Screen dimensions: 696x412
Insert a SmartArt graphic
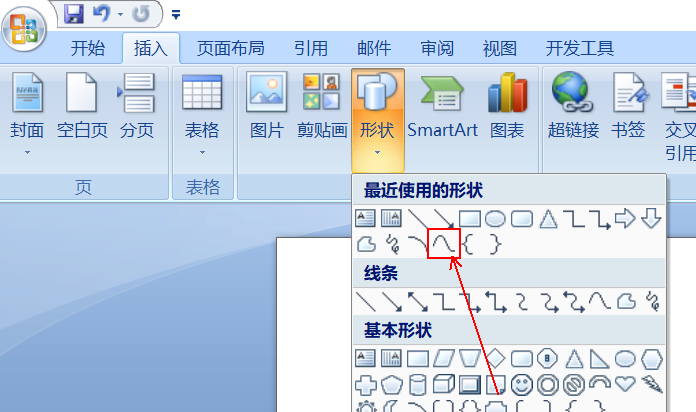tap(442, 106)
